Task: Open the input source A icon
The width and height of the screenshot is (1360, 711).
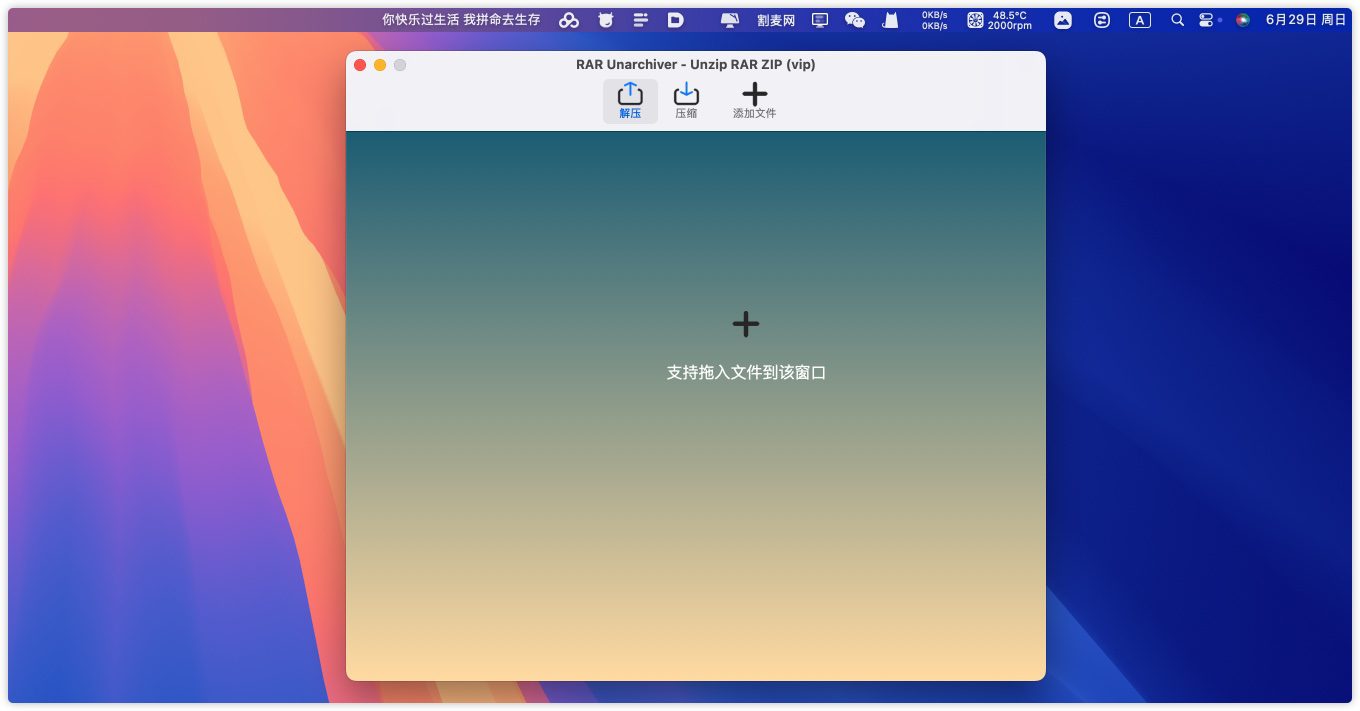Action: [1140, 20]
